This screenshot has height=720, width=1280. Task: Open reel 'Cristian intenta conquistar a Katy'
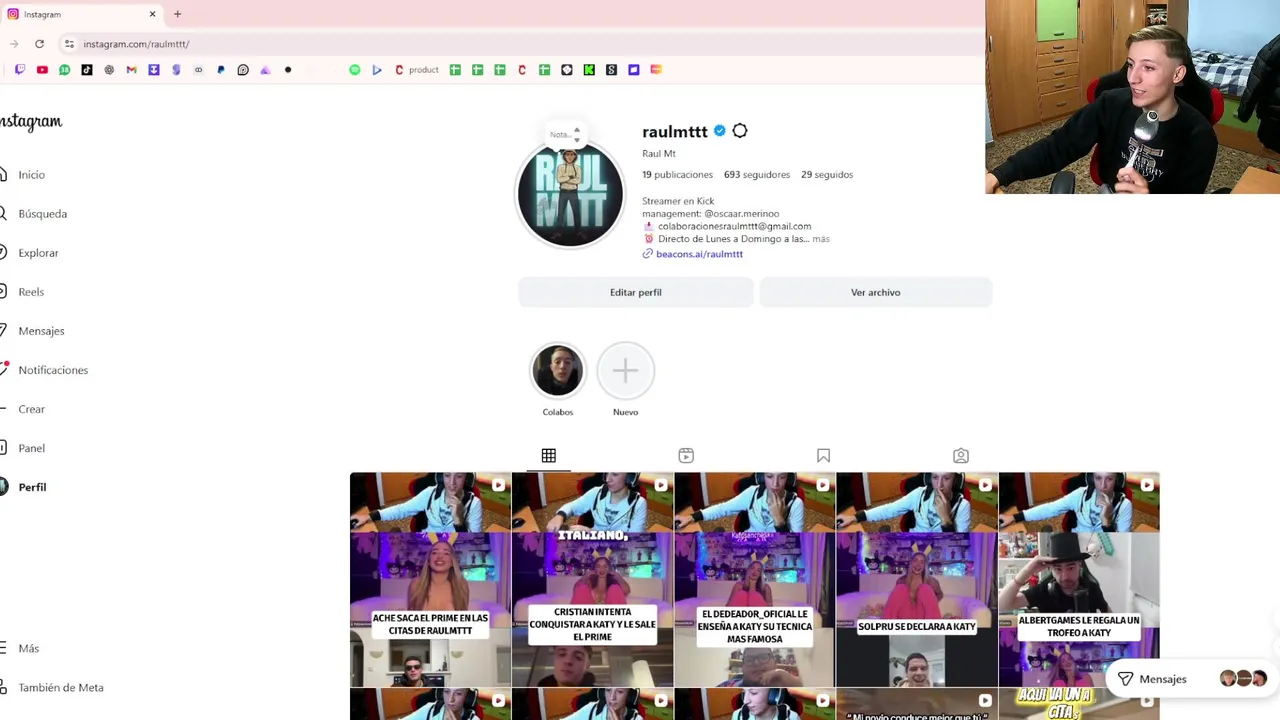(592, 579)
